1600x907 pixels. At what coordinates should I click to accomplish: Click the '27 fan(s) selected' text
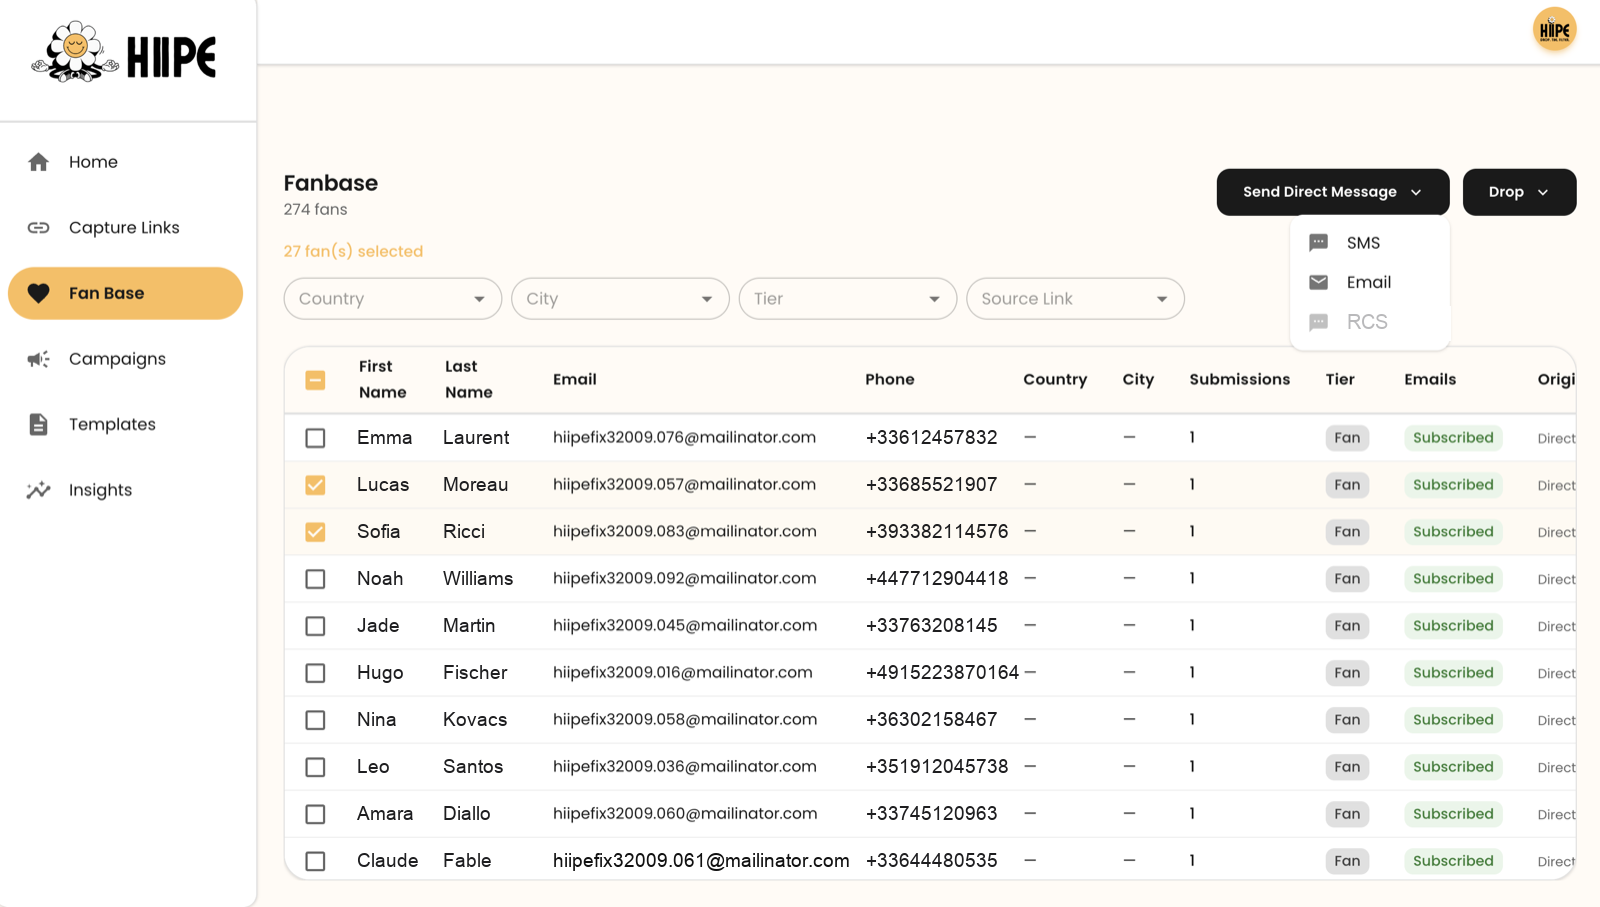pos(353,251)
